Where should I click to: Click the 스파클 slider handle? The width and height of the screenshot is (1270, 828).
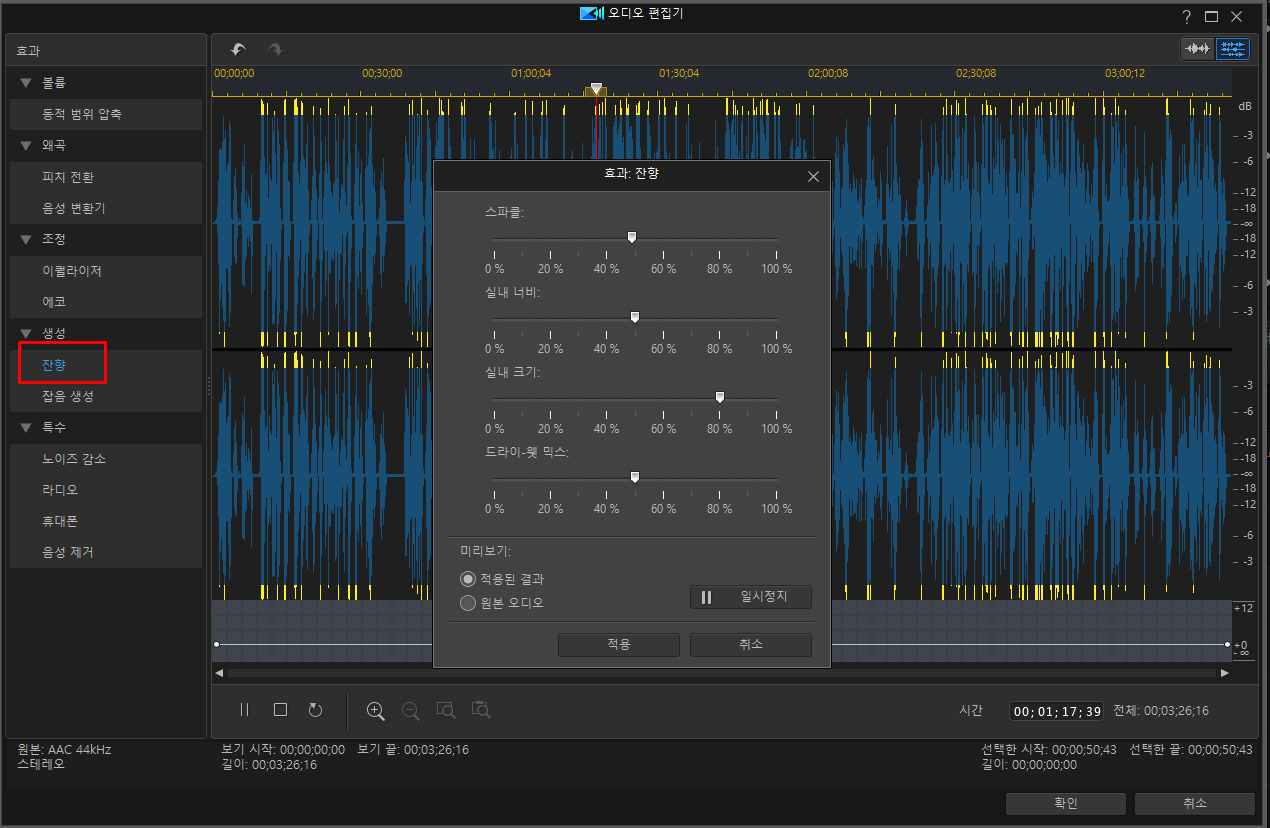click(x=632, y=238)
